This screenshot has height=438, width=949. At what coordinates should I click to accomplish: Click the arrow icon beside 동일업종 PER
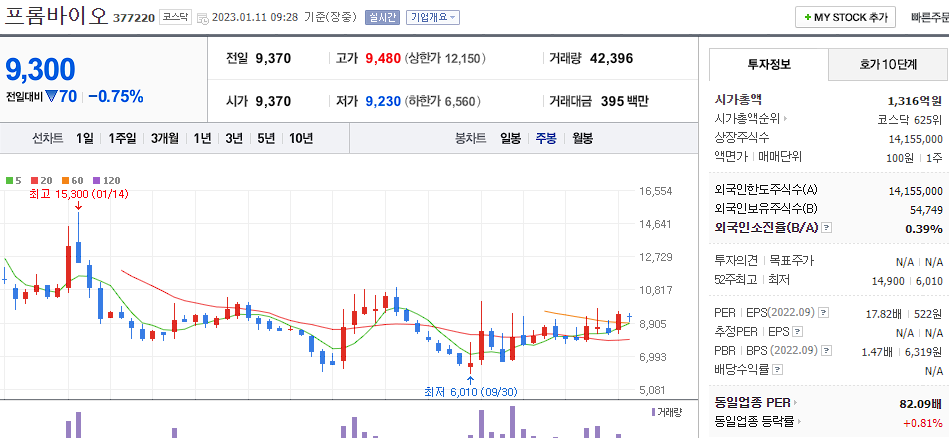pos(795,402)
